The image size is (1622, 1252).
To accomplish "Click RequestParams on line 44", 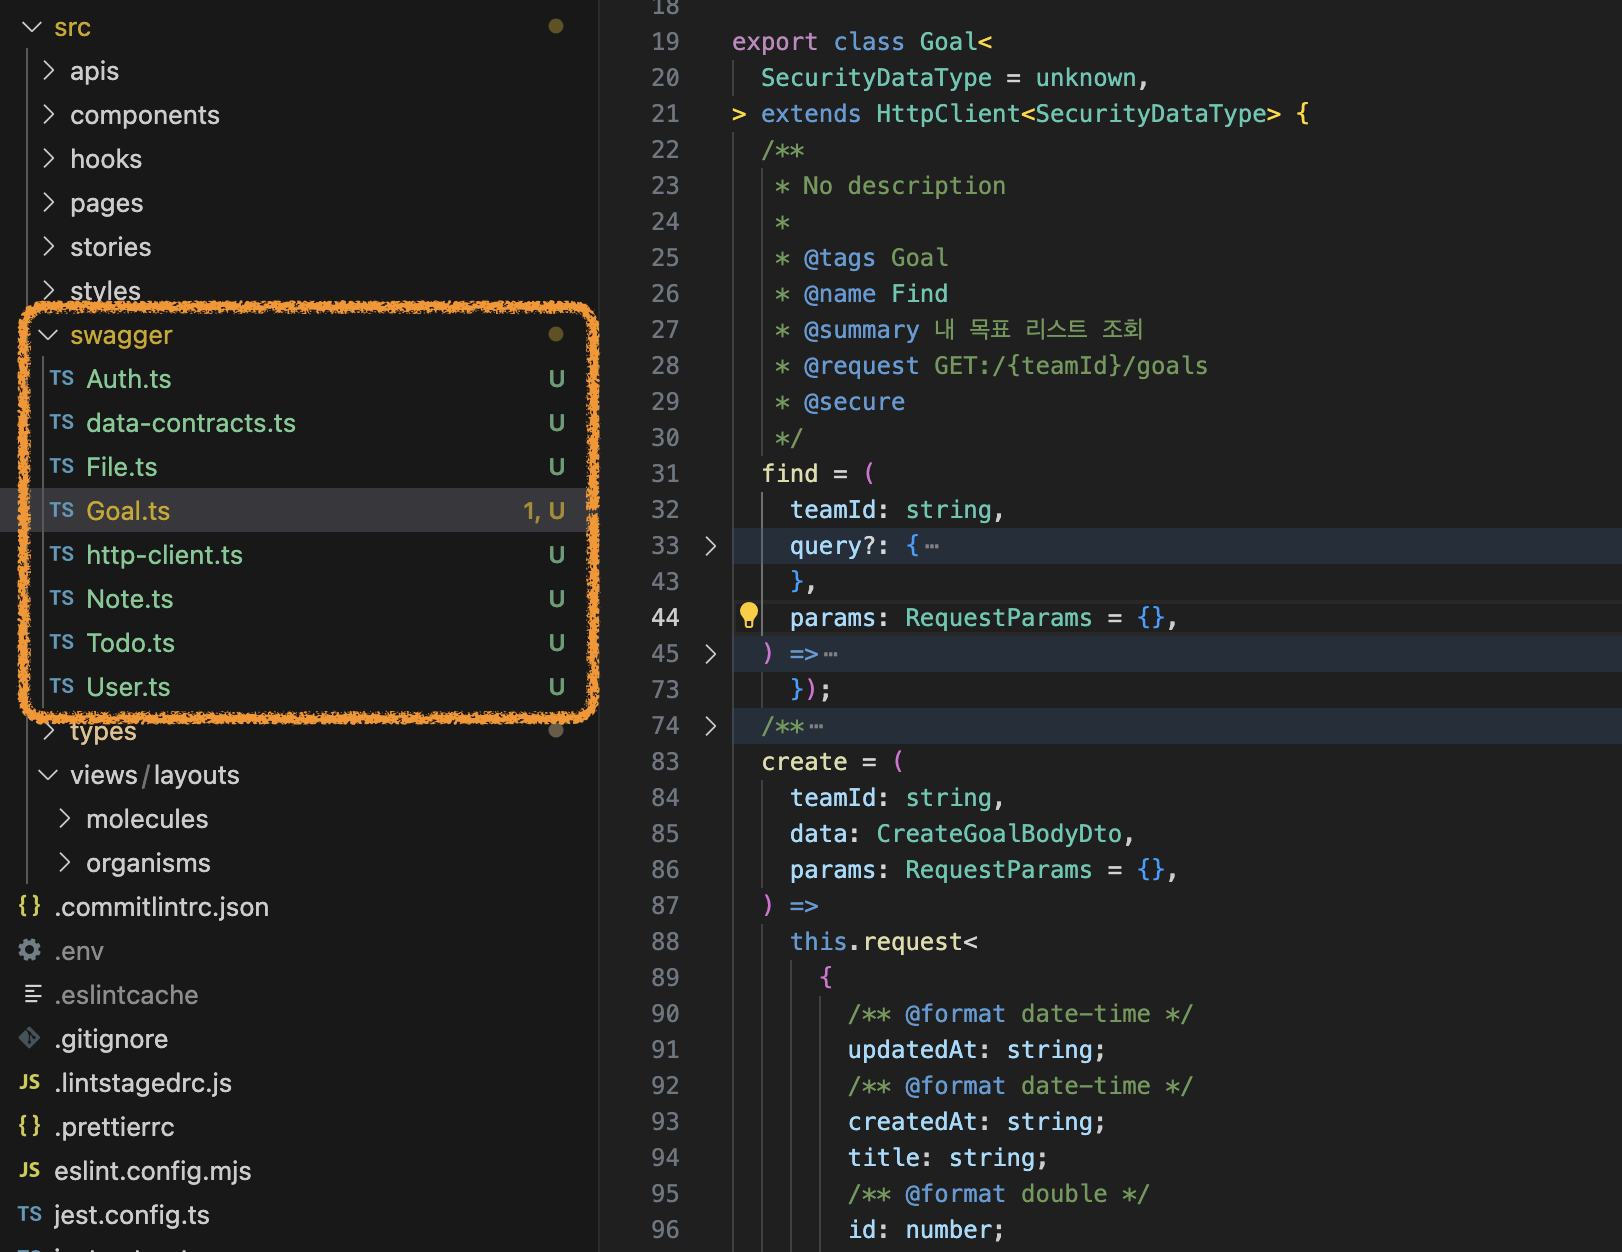I will (998, 617).
